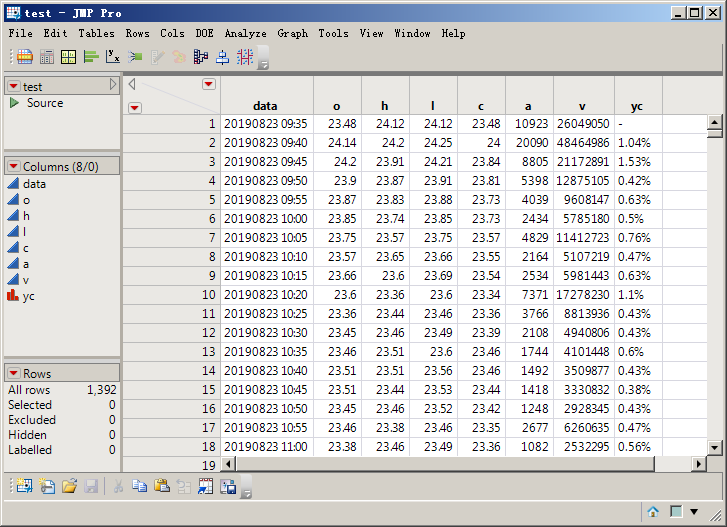727x527 pixels.
Task: Open the Analyze menu
Action: pos(245,33)
